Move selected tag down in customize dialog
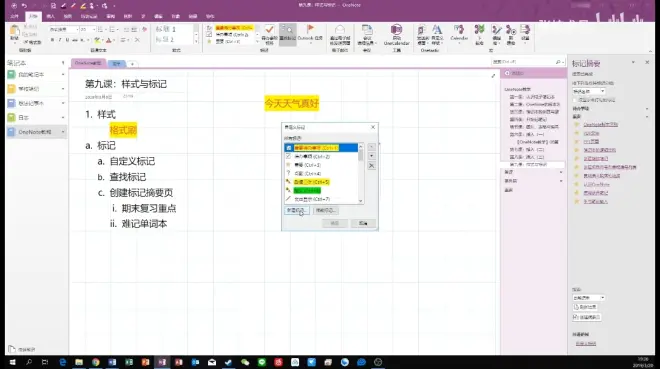The width and height of the screenshot is (660, 369). tap(371, 156)
